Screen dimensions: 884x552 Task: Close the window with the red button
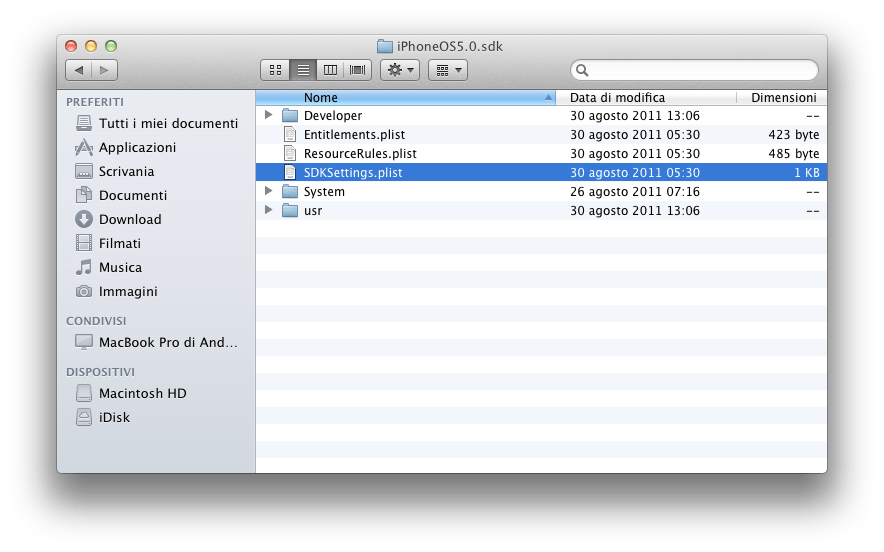pos(71,46)
